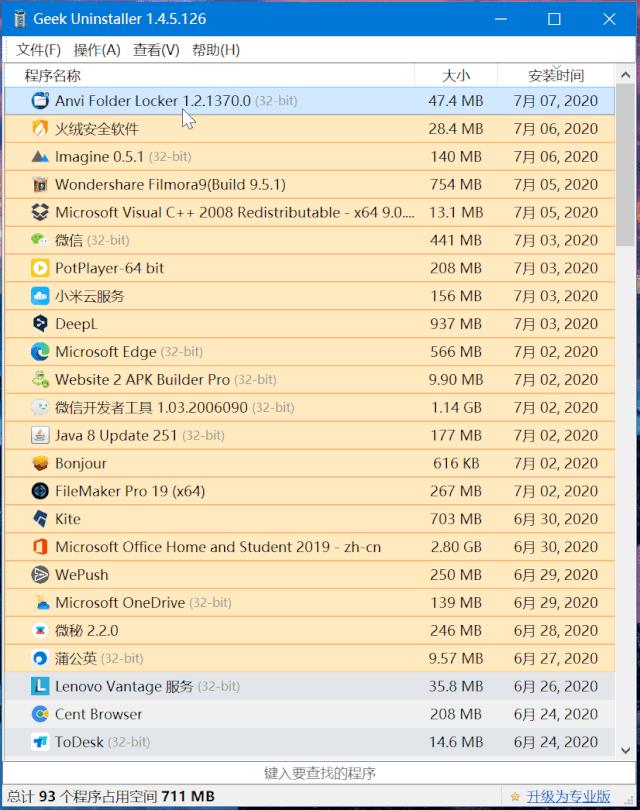Select the 'Bonjour' program name

(81, 463)
